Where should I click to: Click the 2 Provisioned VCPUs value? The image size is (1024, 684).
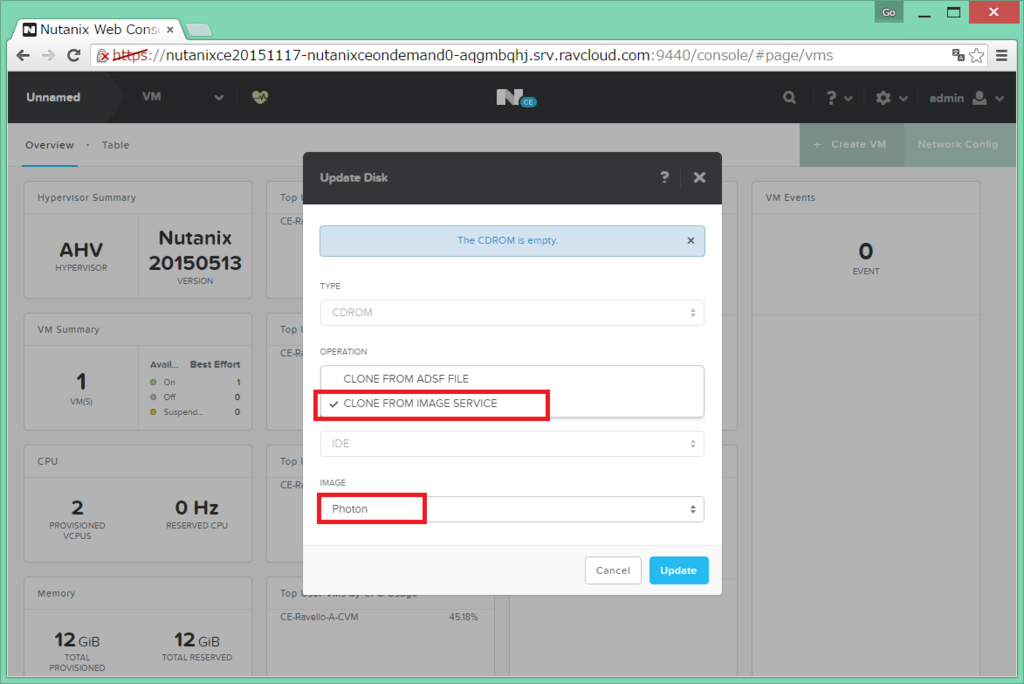tap(77, 507)
